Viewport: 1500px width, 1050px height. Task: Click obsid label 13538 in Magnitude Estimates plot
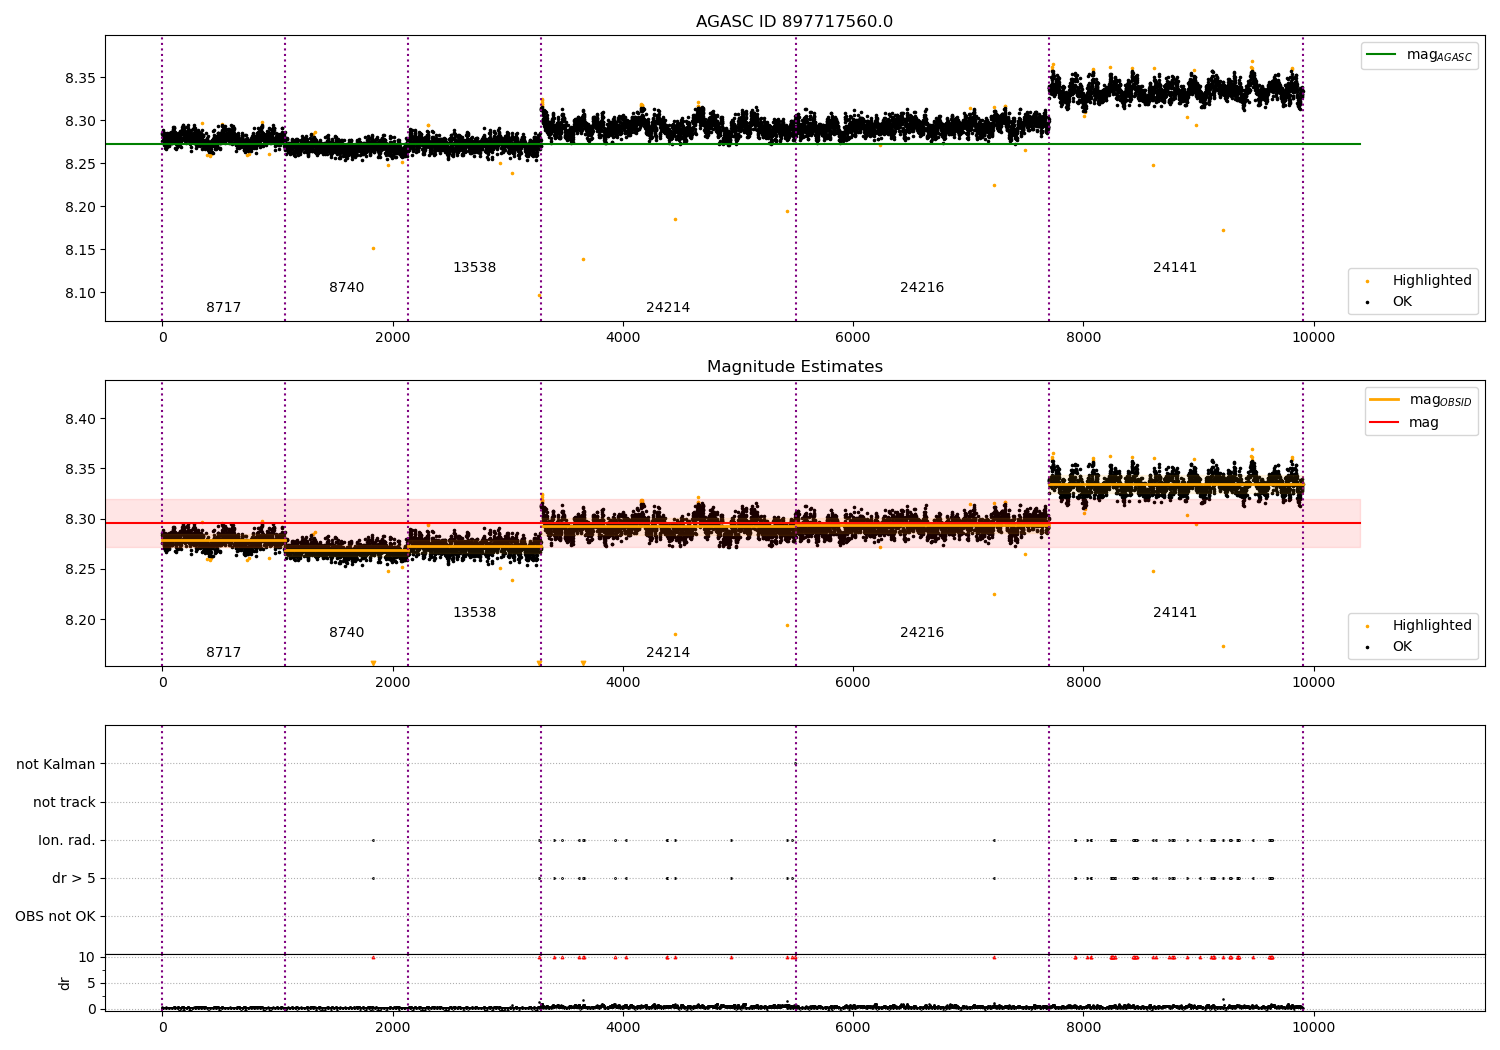tap(475, 613)
